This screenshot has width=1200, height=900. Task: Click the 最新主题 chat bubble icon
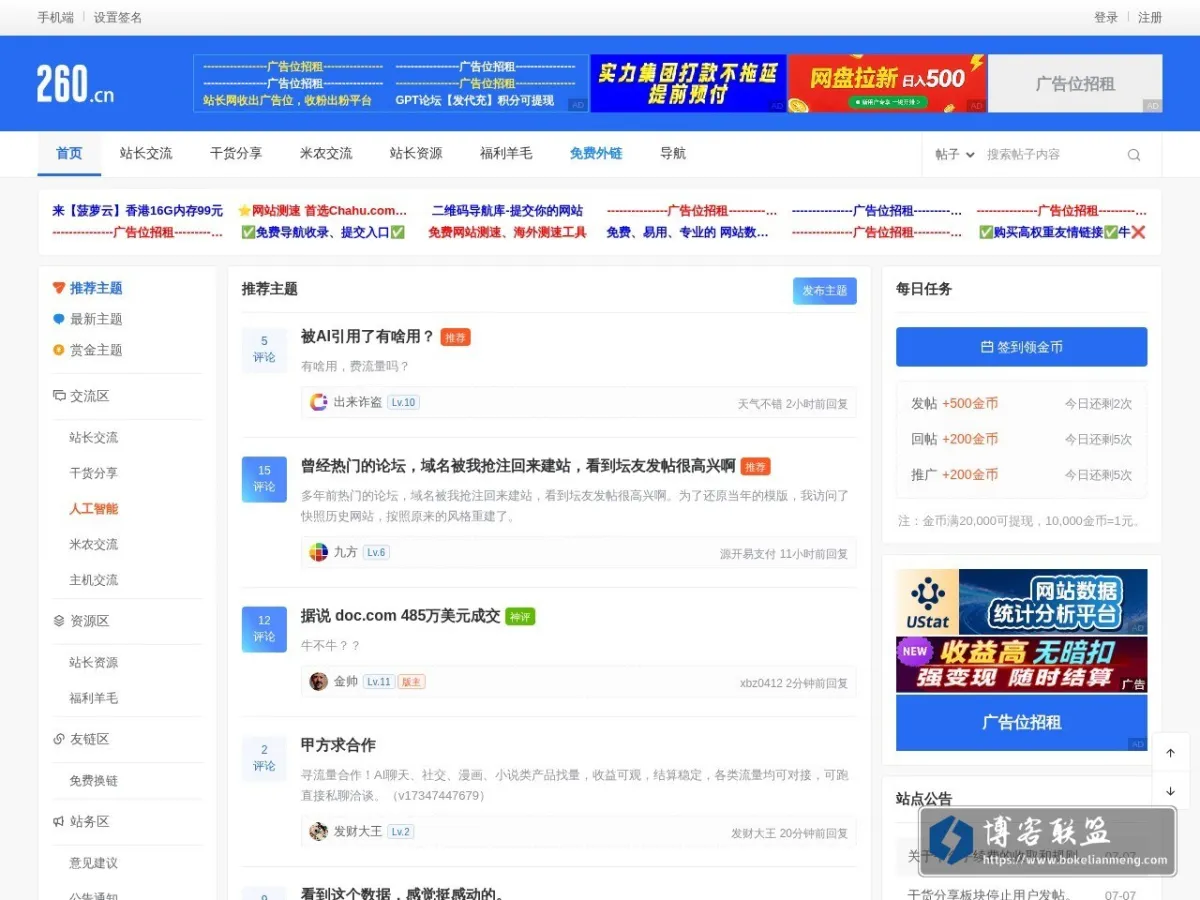[59, 319]
